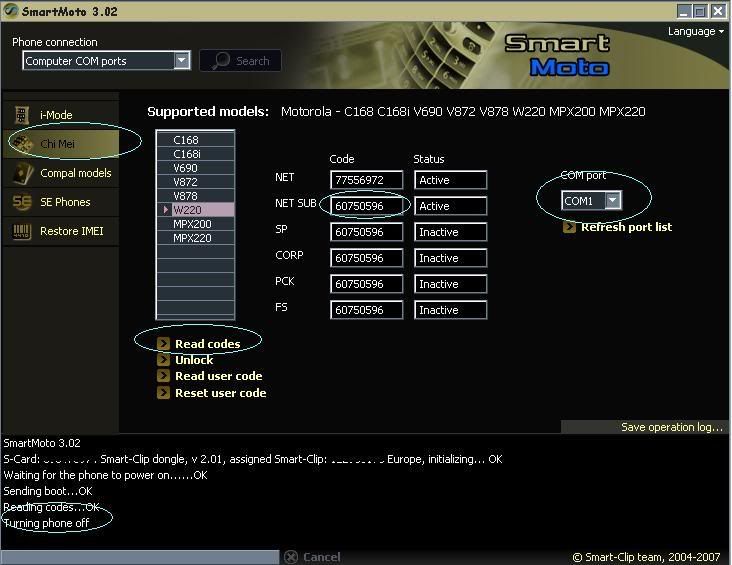
Task: Click the FS status field
Action: (x=450, y=310)
